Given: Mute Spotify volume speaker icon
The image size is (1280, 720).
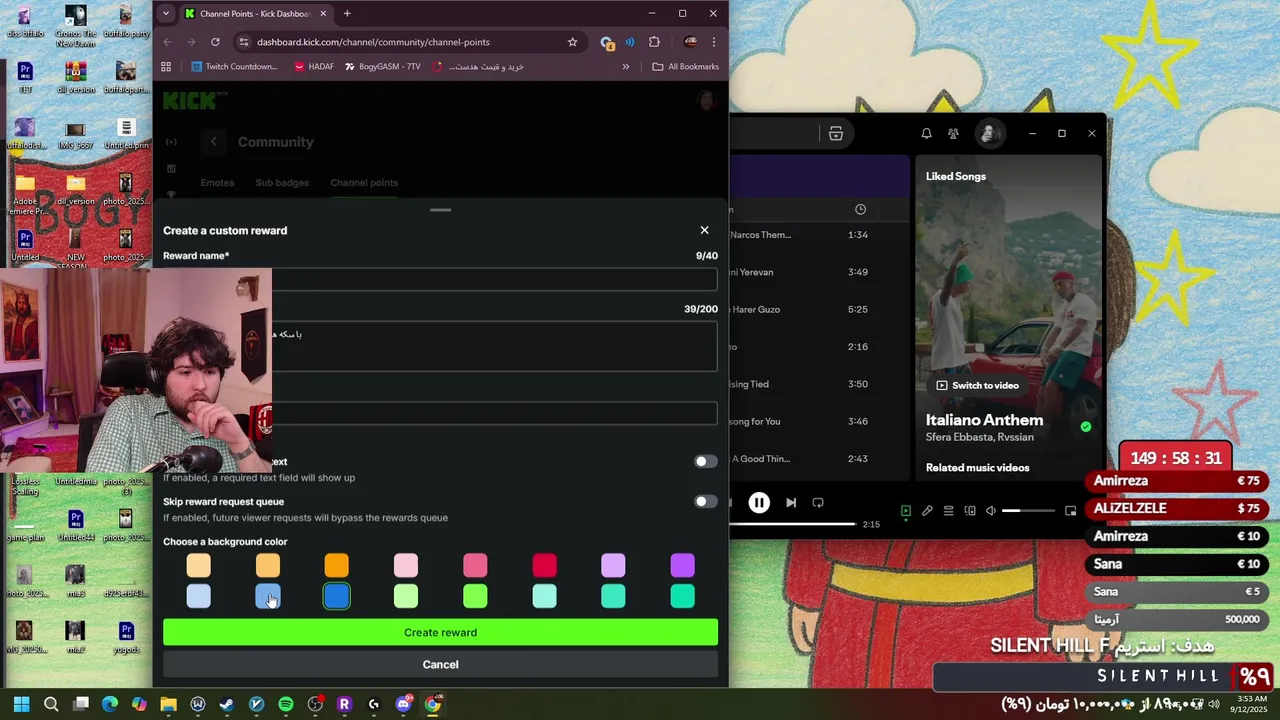Looking at the screenshot, I should 991,511.
